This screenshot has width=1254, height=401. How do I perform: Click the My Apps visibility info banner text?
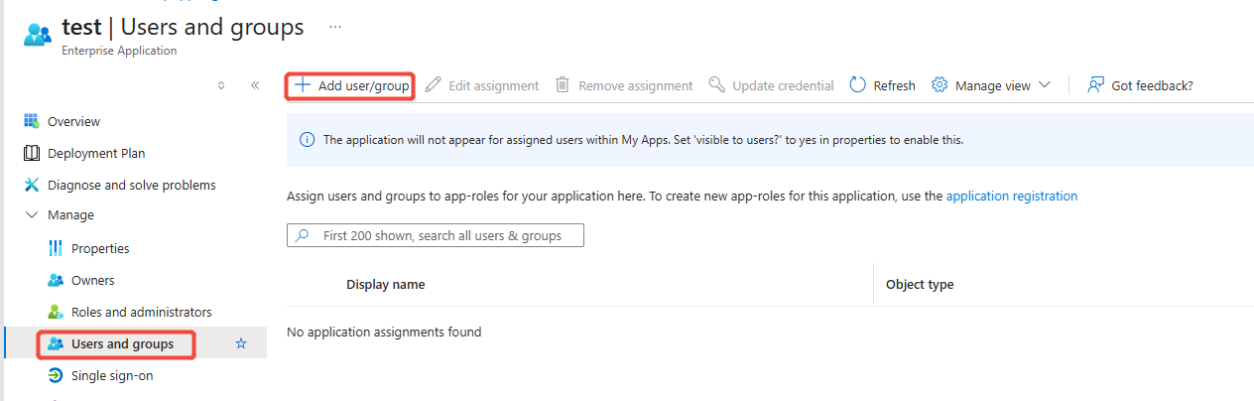click(643, 140)
